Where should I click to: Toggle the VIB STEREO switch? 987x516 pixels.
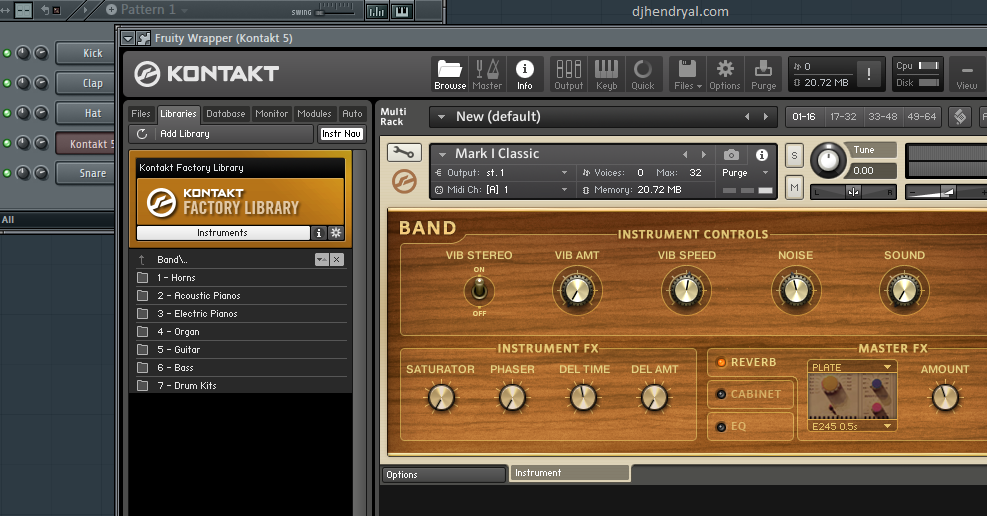(x=479, y=291)
